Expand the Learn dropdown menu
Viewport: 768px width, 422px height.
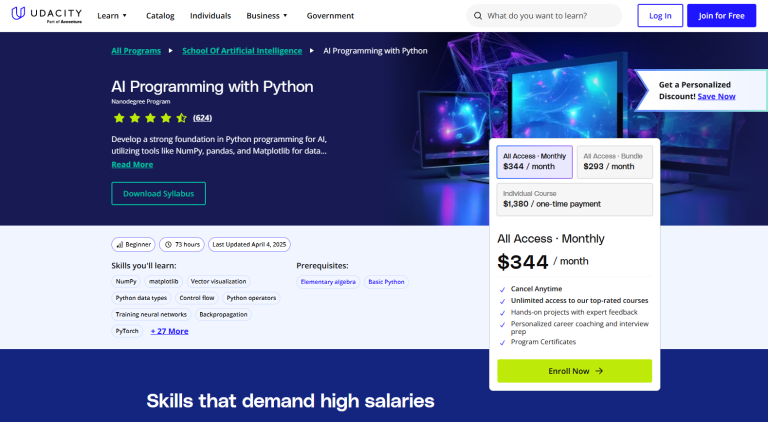click(x=112, y=16)
